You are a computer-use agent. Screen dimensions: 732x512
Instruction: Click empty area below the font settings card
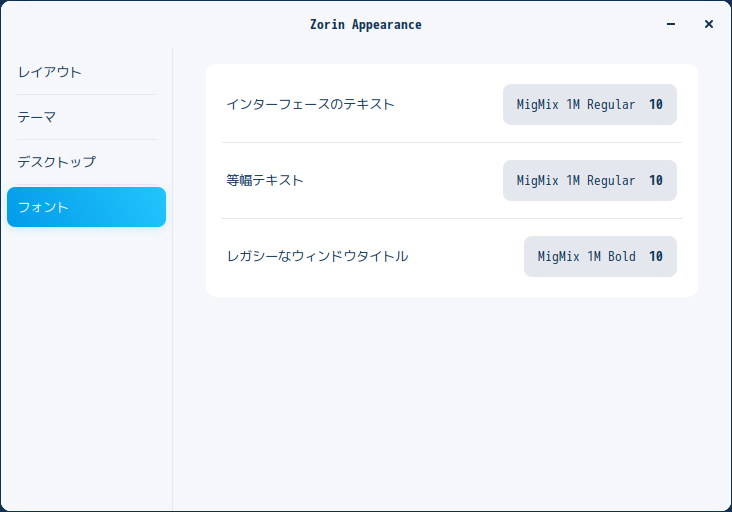coord(452,401)
